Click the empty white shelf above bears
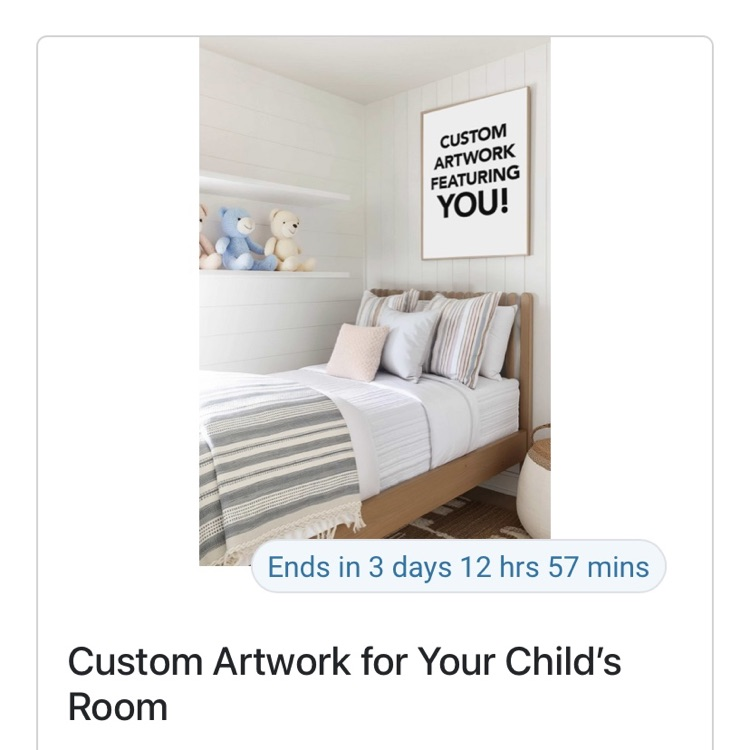750x750 pixels. coord(274,189)
